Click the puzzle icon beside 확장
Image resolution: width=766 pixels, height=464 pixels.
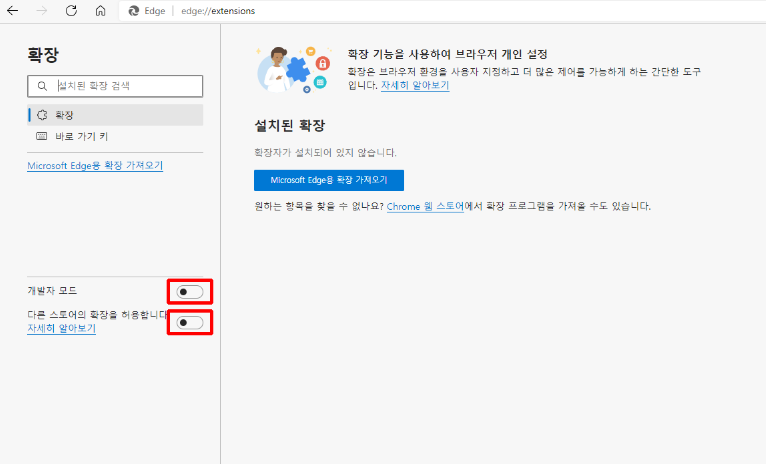coord(42,115)
